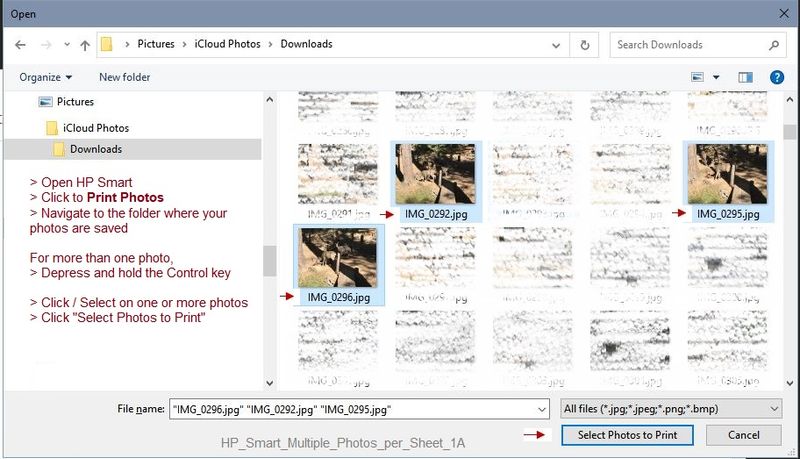Select iCloud Photos in the address breadcrumb
The height and width of the screenshot is (459, 800).
click(x=228, y=44)
